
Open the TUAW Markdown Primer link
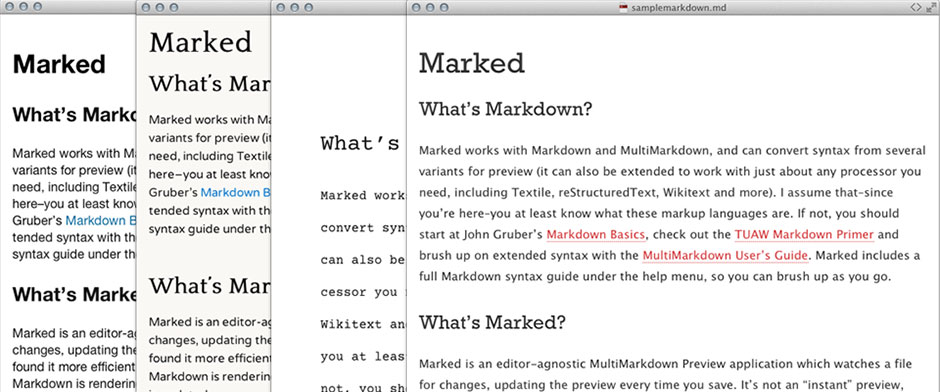pyautogui.click(x=804, y=234)
